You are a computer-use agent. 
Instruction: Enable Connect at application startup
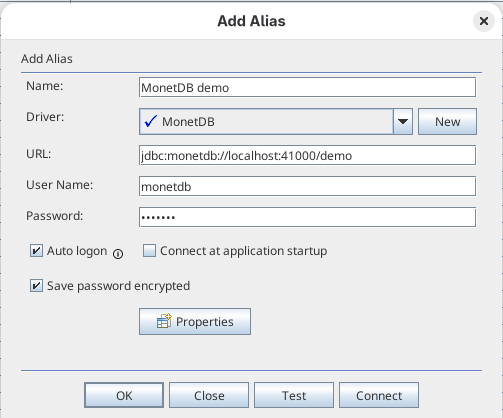(x=149, y=251)
